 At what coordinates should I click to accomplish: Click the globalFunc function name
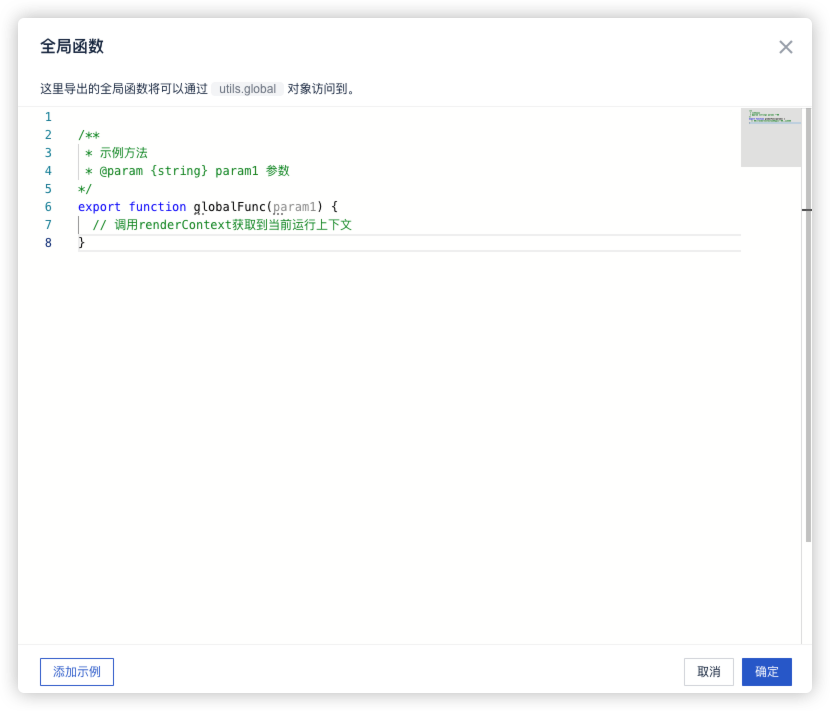click(229, 207)
